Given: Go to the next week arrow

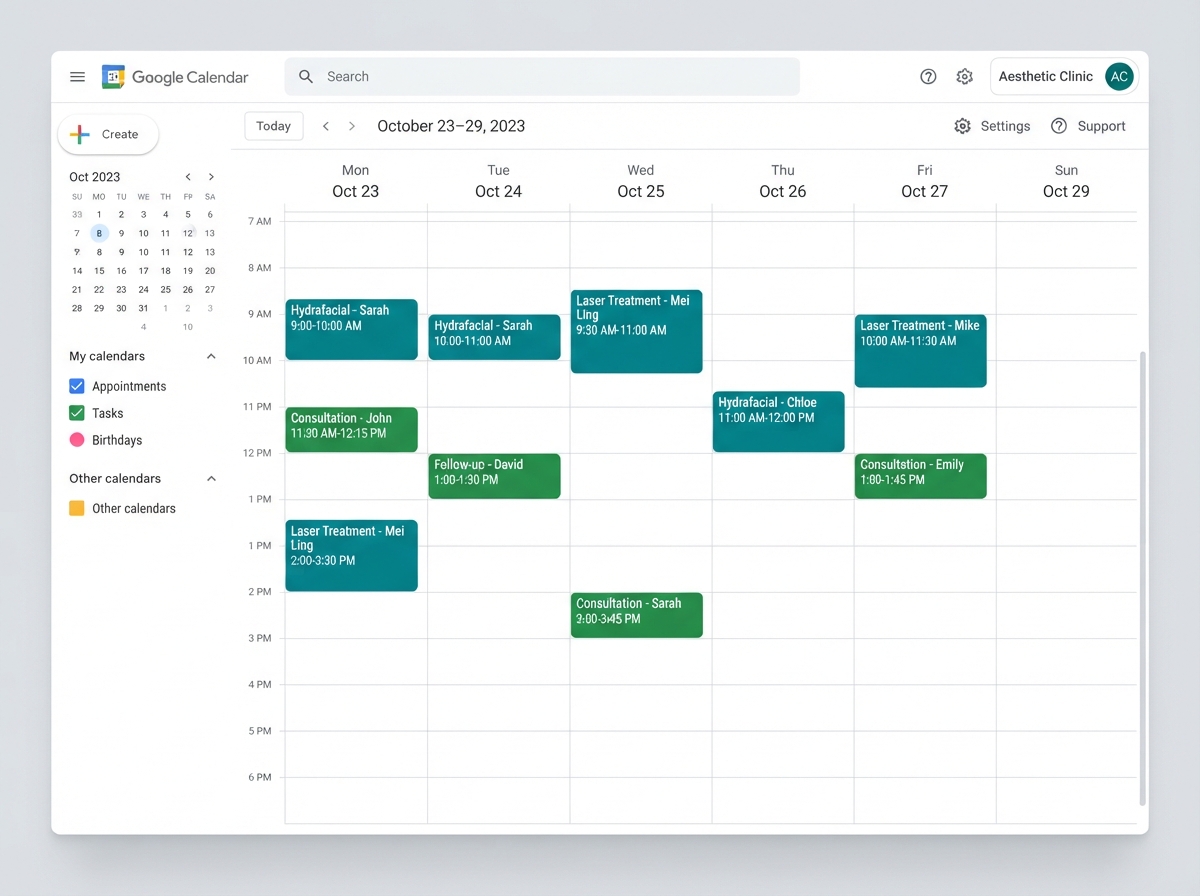Looking at the screenshot, I should 352,126.
